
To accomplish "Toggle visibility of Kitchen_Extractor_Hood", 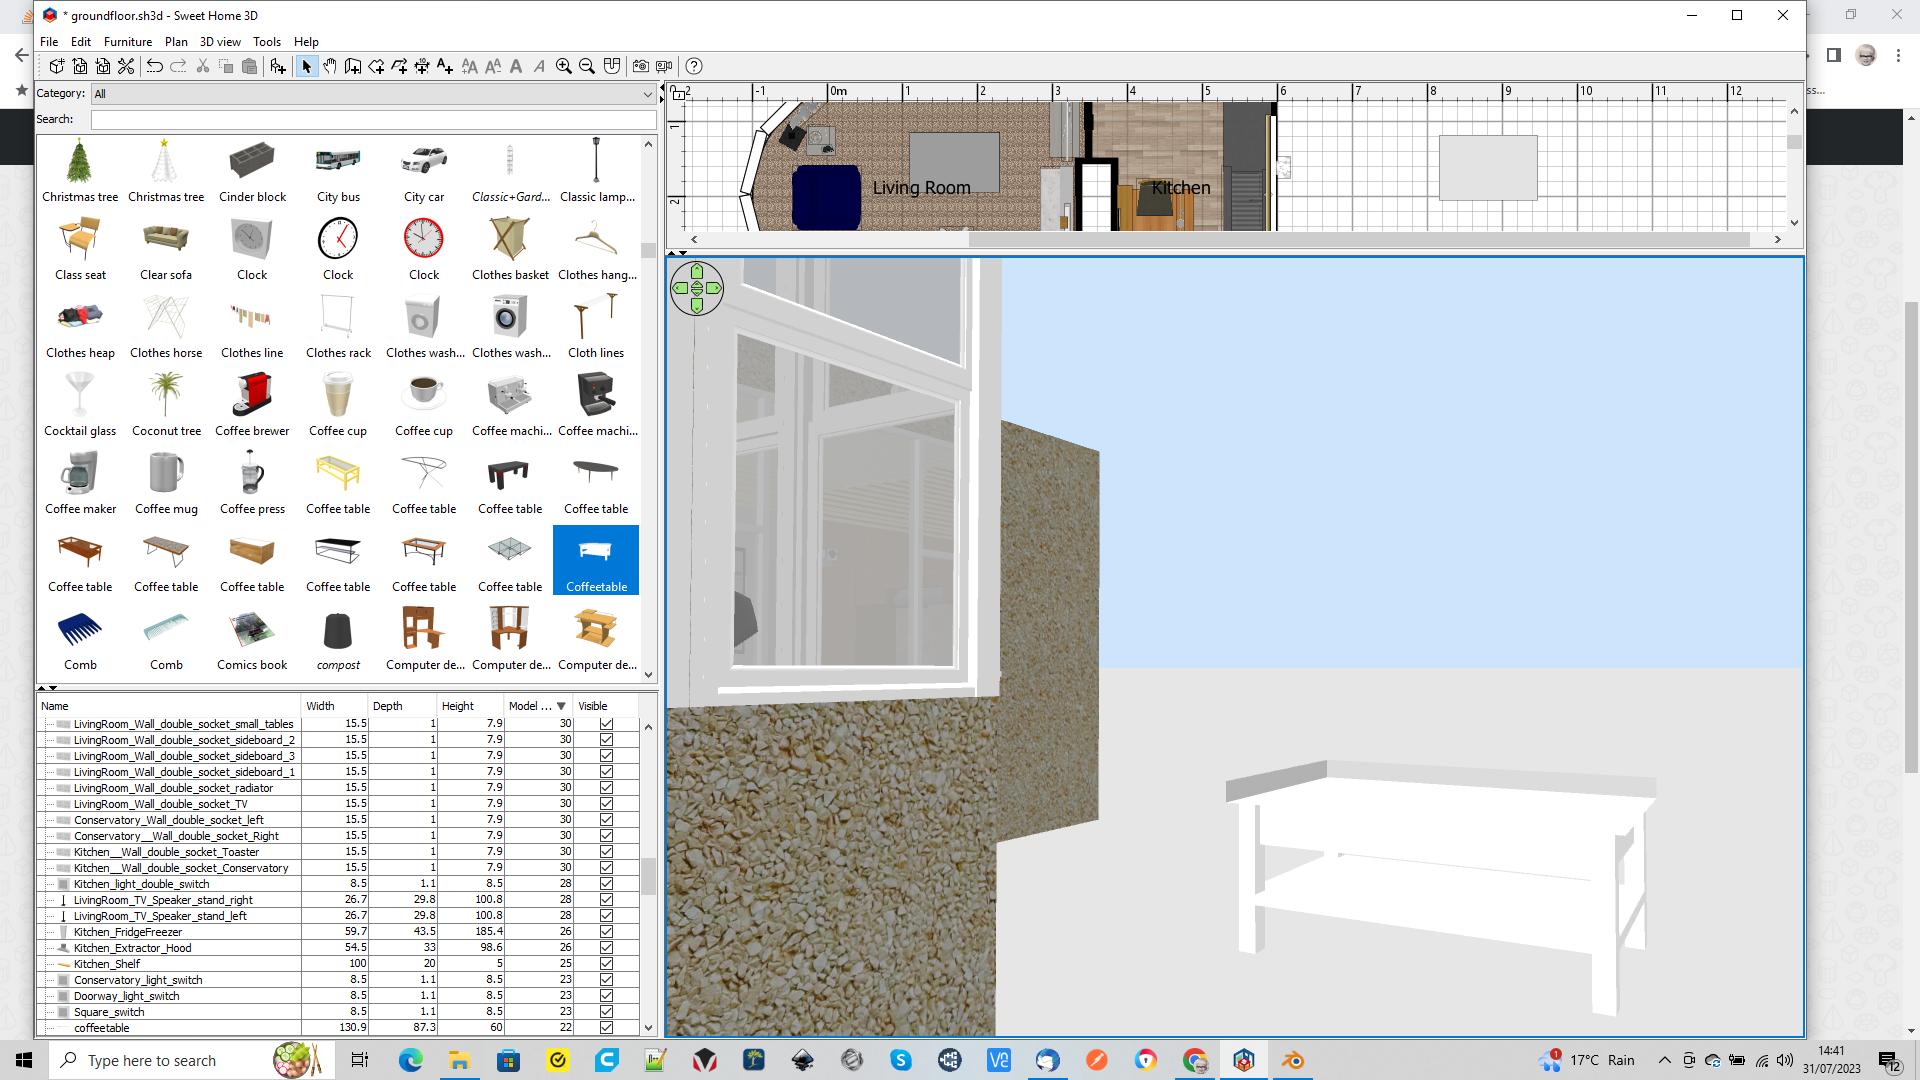I will pos(606,948).
